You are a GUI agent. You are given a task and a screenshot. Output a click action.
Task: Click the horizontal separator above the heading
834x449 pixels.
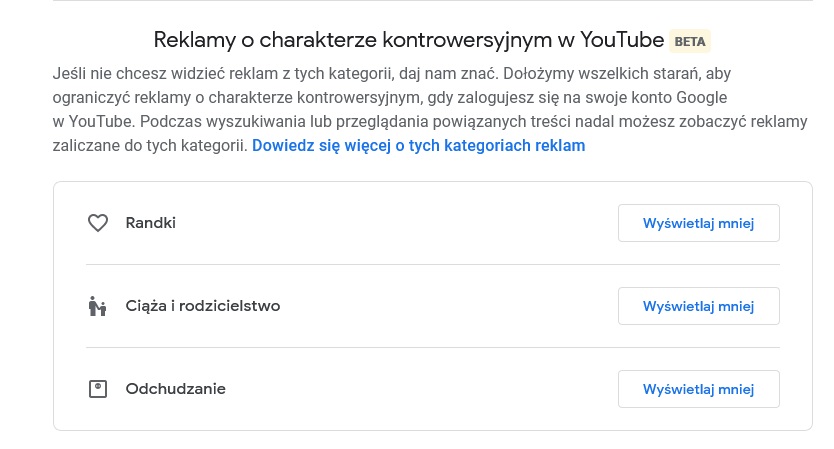click(432, 2)
